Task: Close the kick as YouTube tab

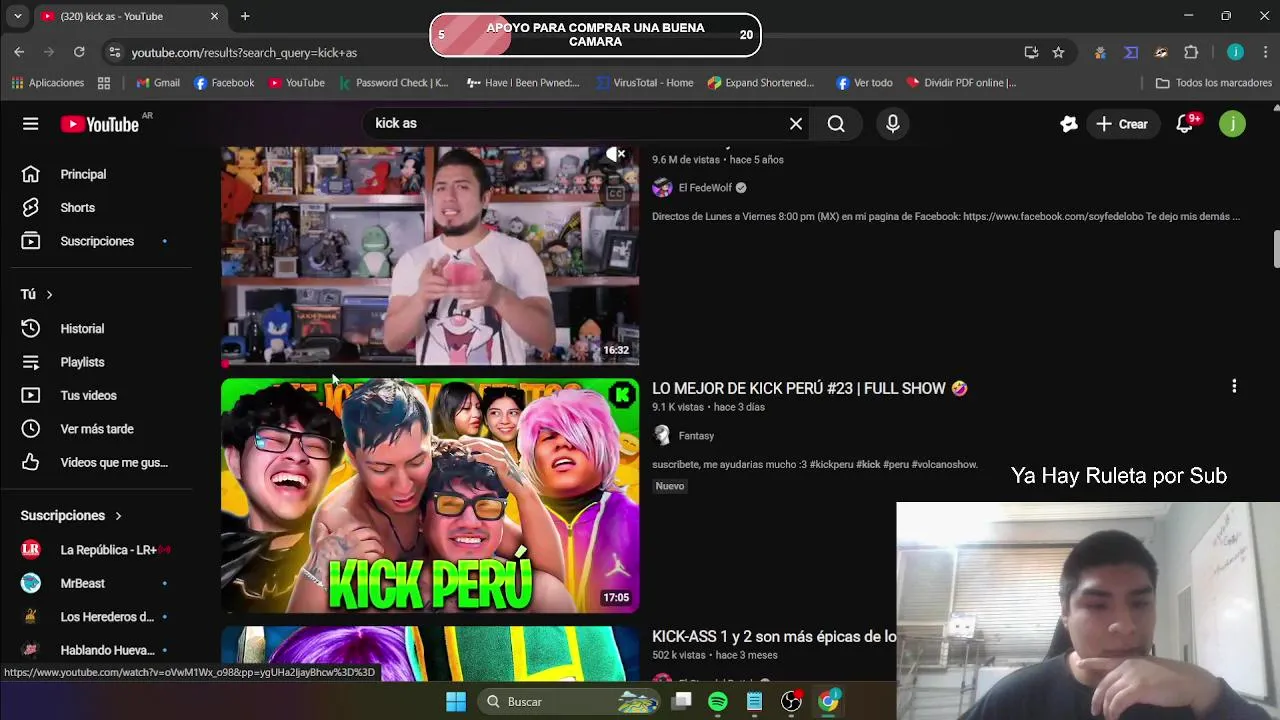Action: [x=214, y=16]
